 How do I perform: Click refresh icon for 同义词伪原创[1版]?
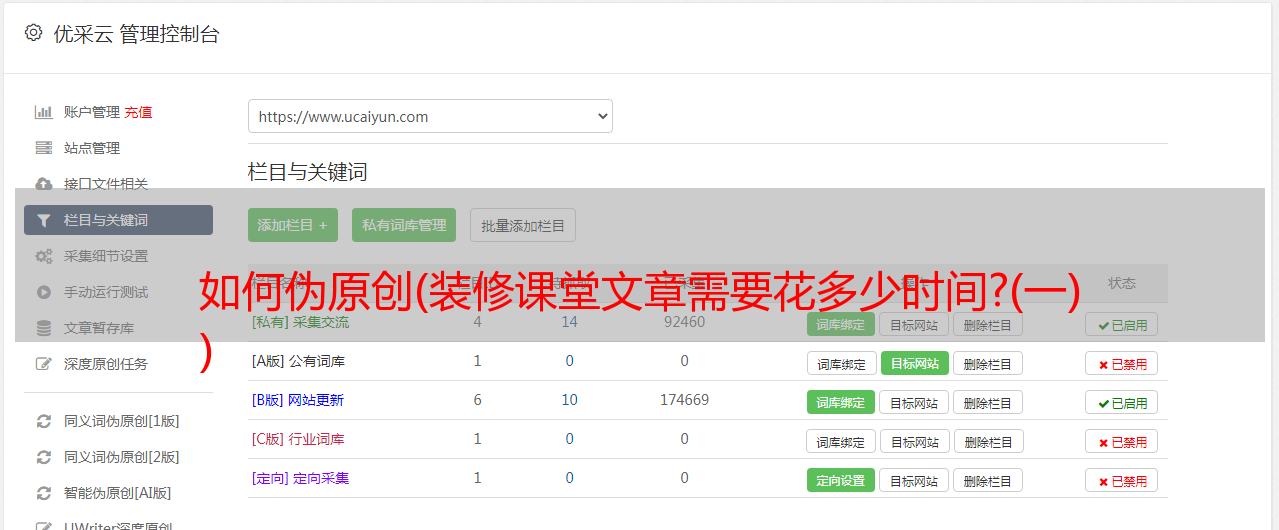click(x=43, y=421)
